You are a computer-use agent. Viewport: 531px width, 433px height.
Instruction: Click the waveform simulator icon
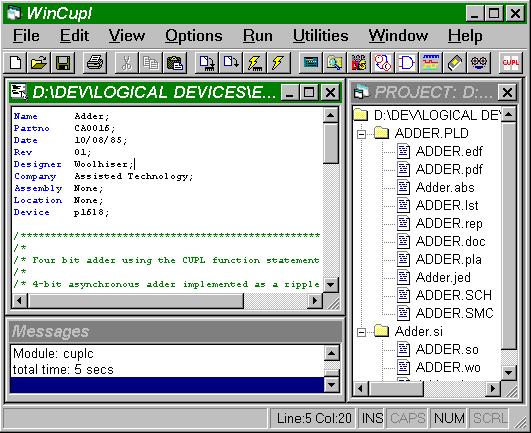coord(430,63)
